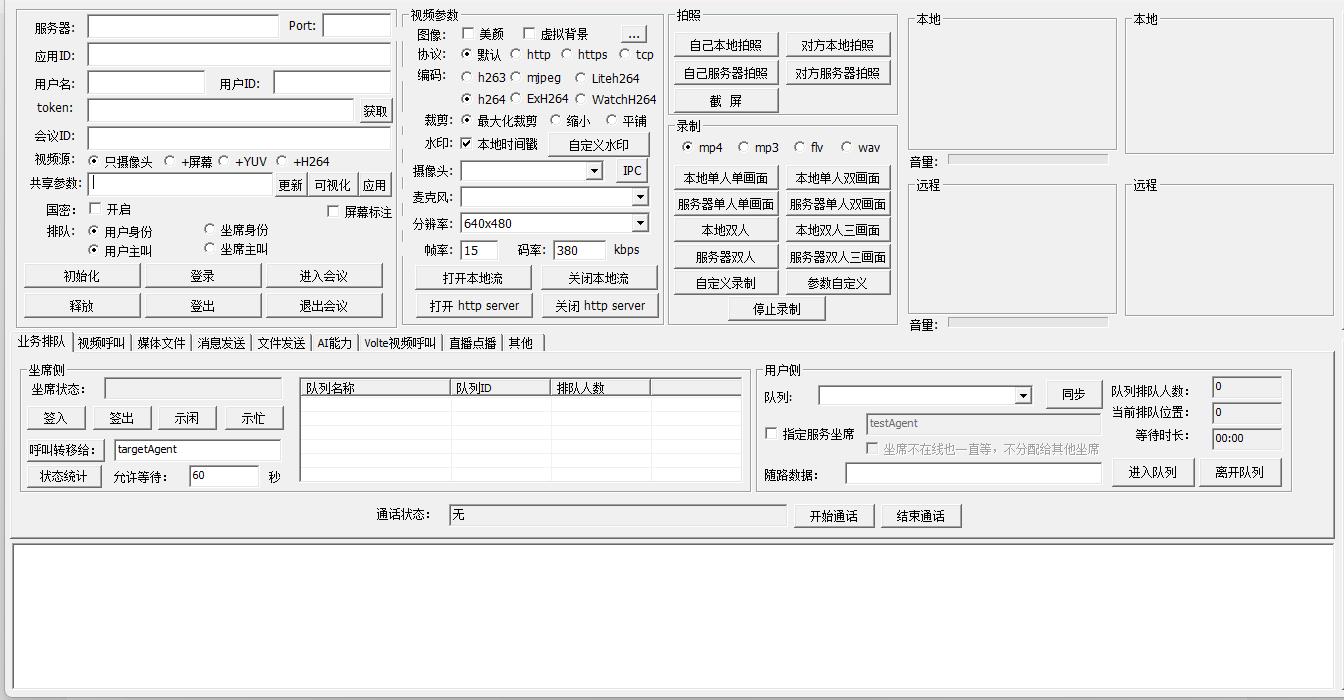The image size is (1344, 700).
Task: Open the 摄像头 camera dropdown
Action: (594, 171)
